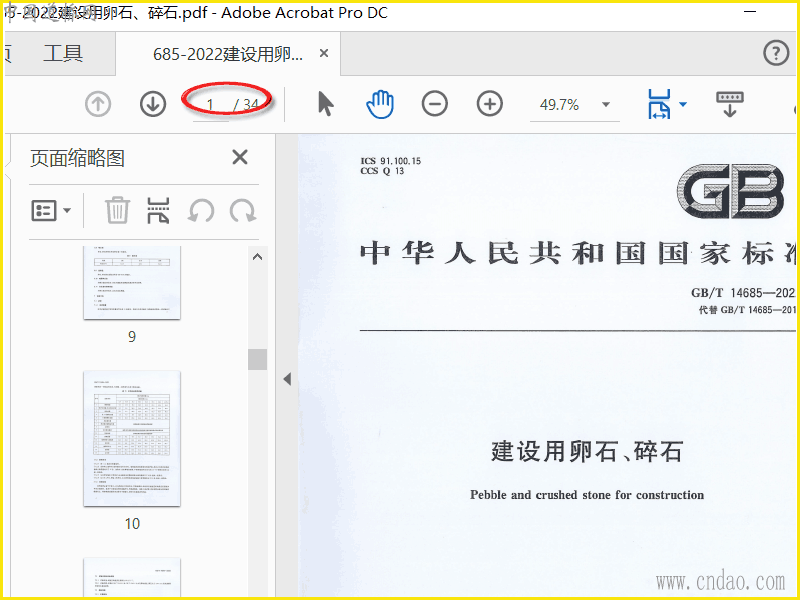Choose the arrow selection tool

pyautogui.click(x=326, y=104)
